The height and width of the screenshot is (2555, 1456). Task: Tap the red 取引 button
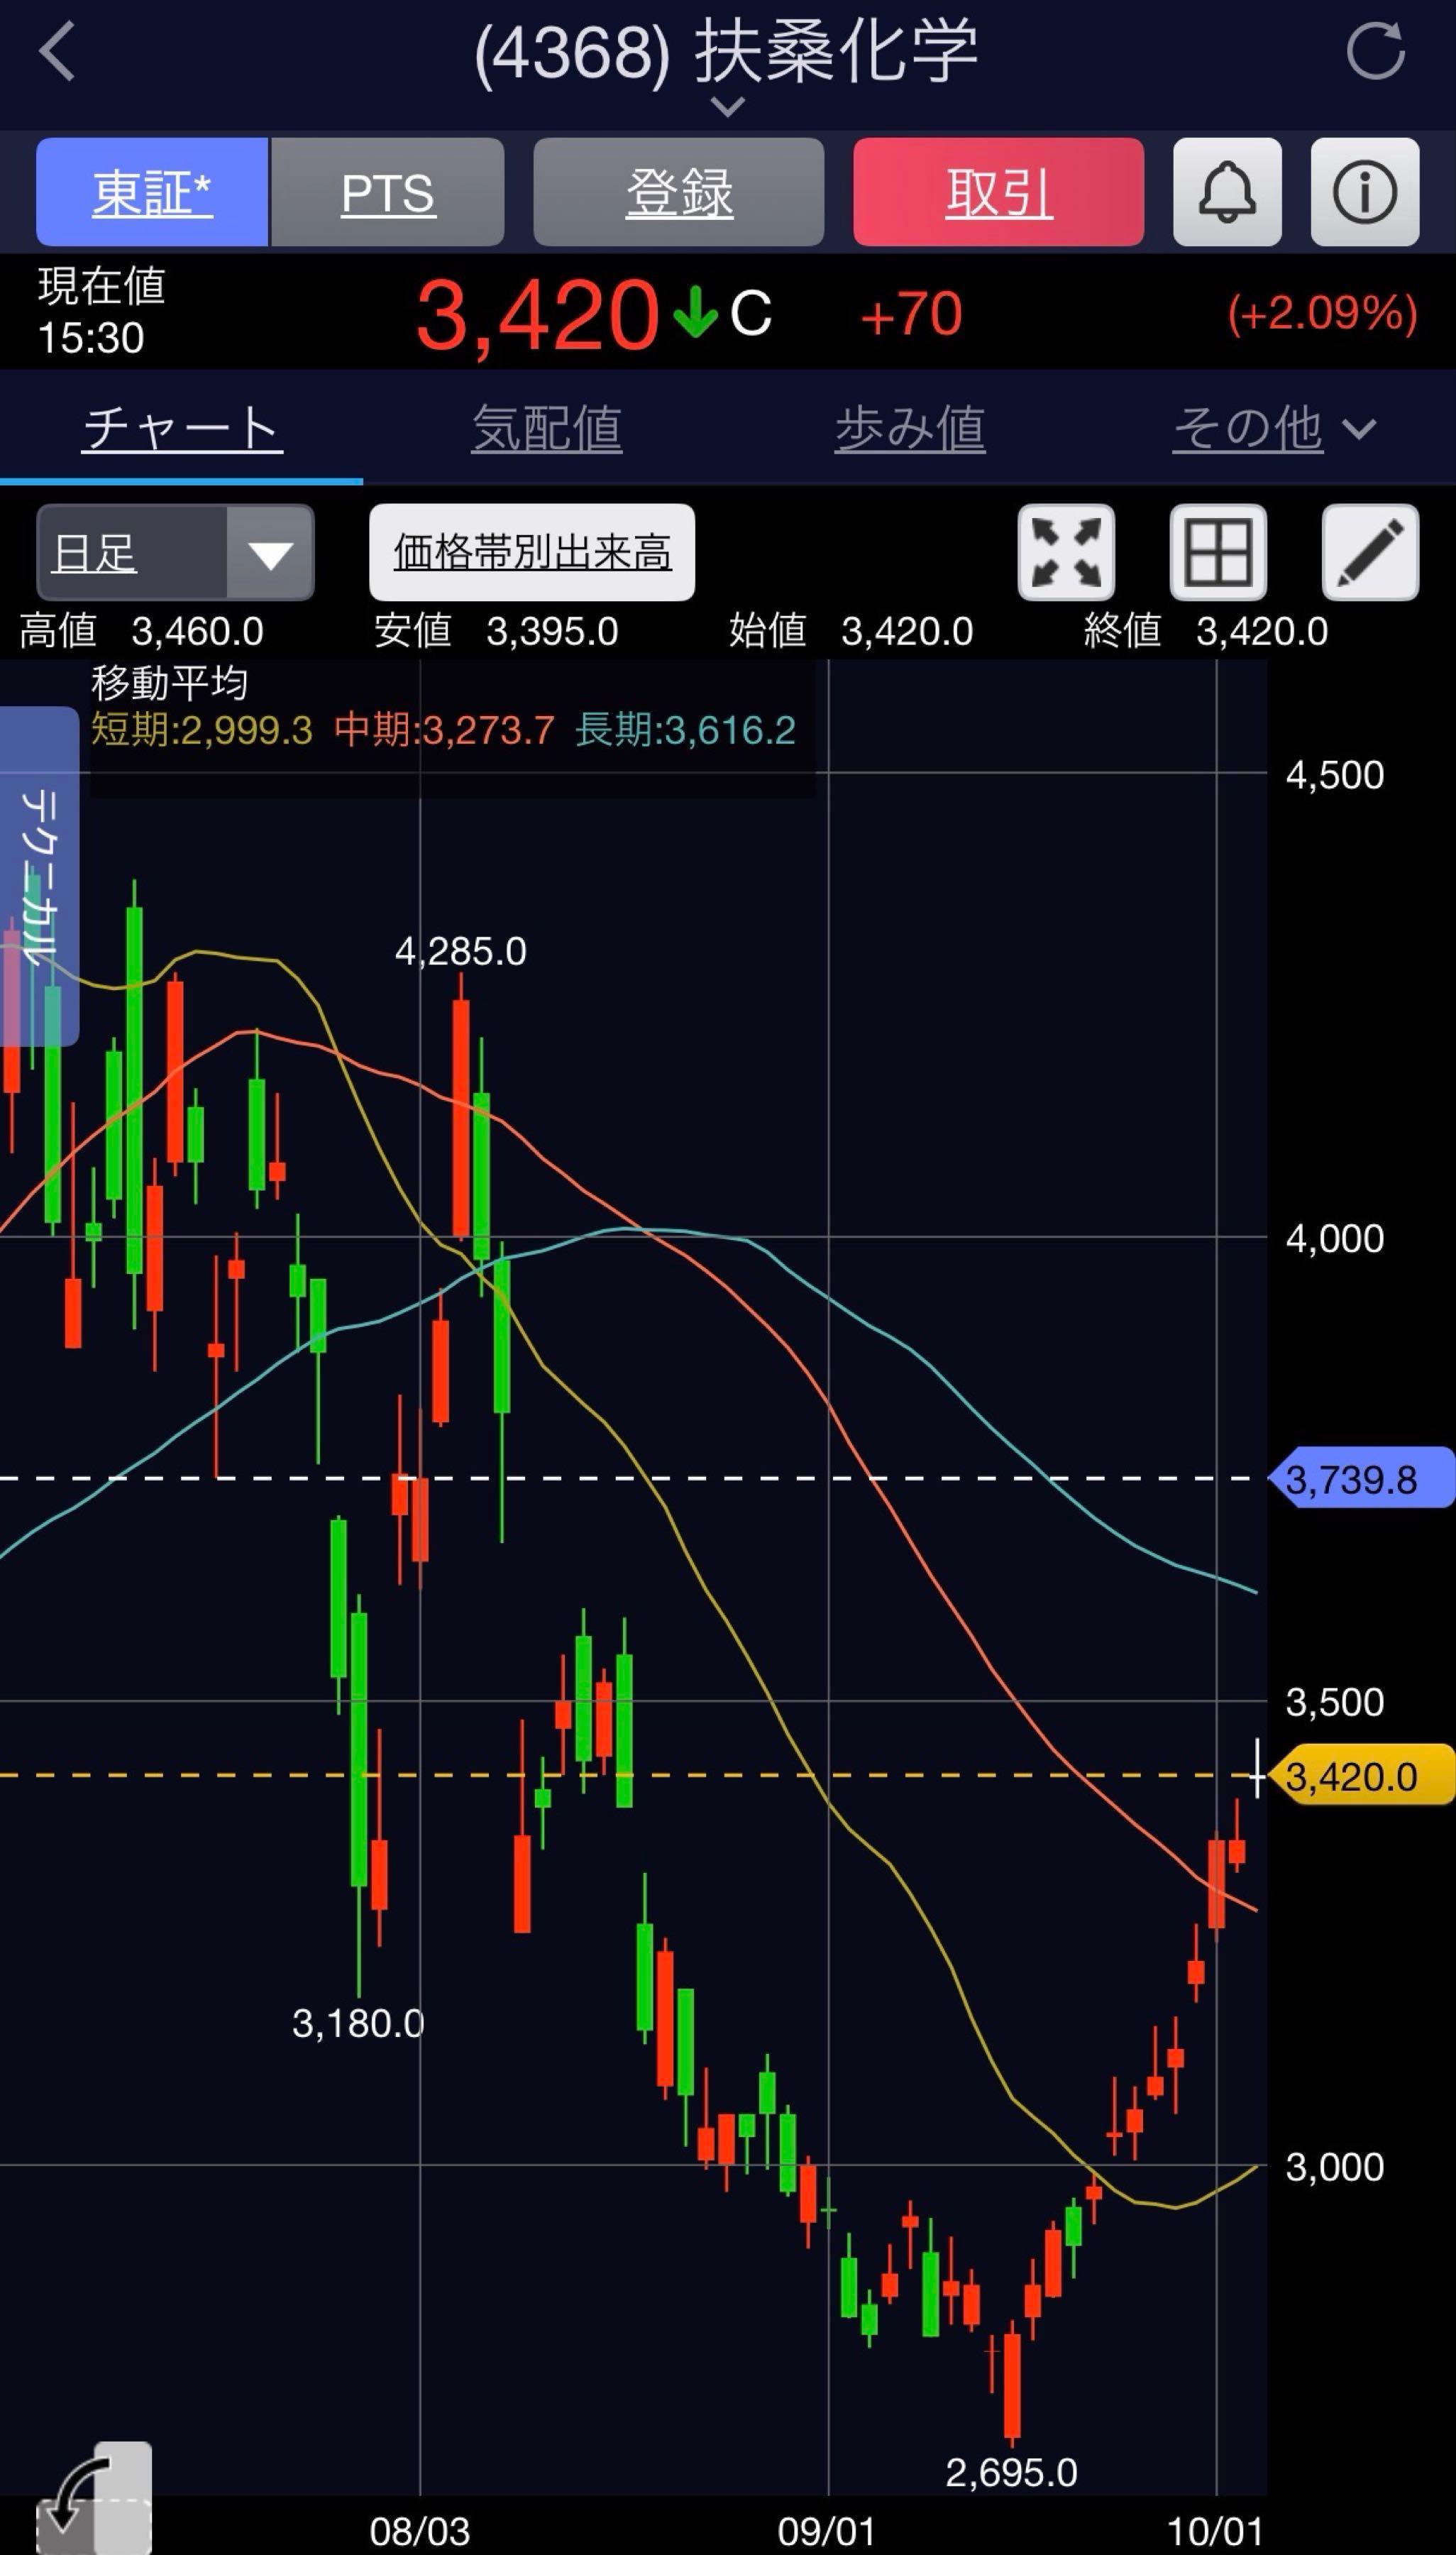[998, 192]
